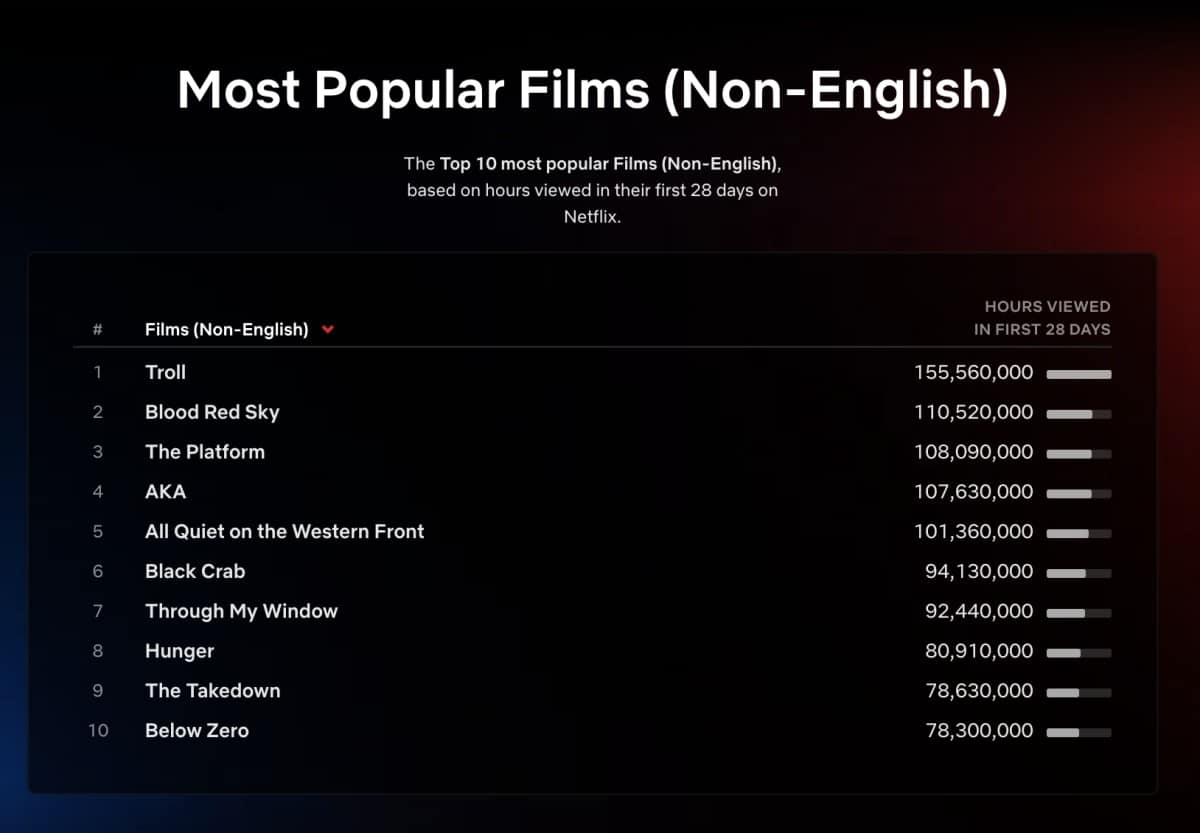Click Through My Window title
1200x833 pixels.
(x=241, y=611)
